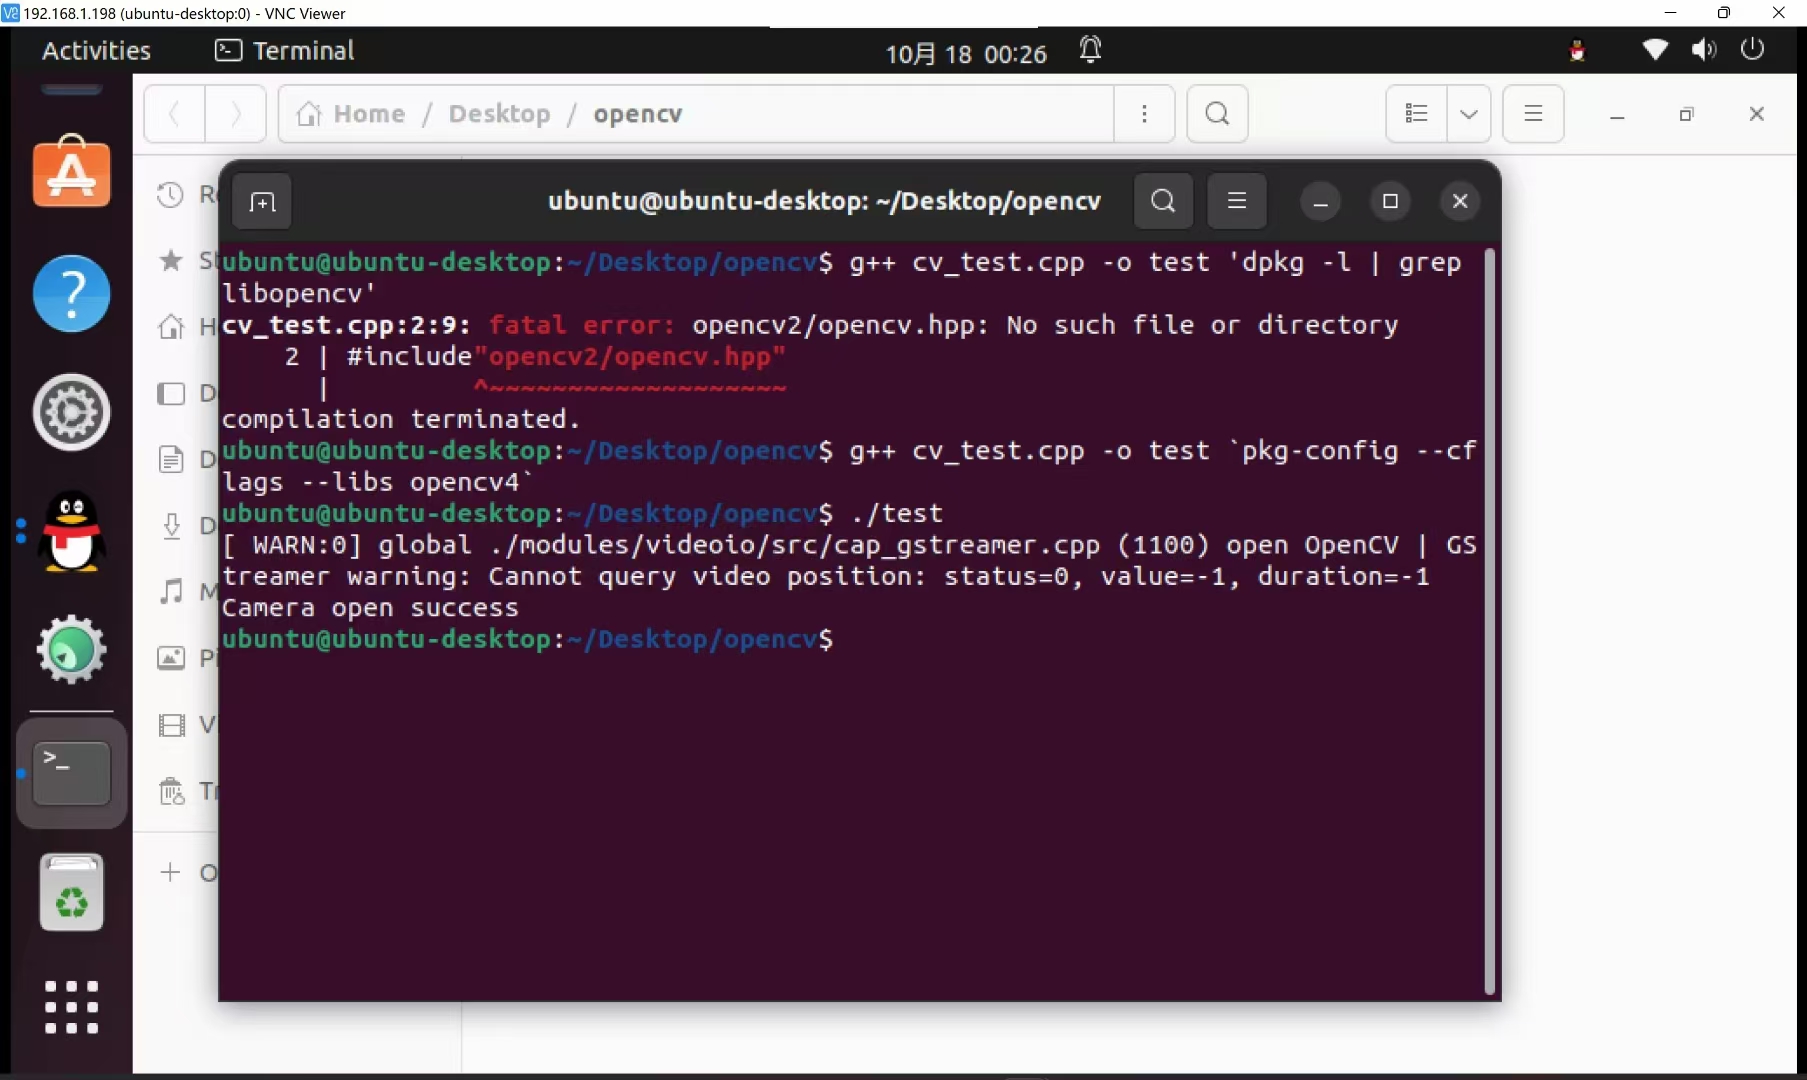Click the 'compilation terminated.' line
This screenshot has height=1080, width=1807.
tap(401, 419)
